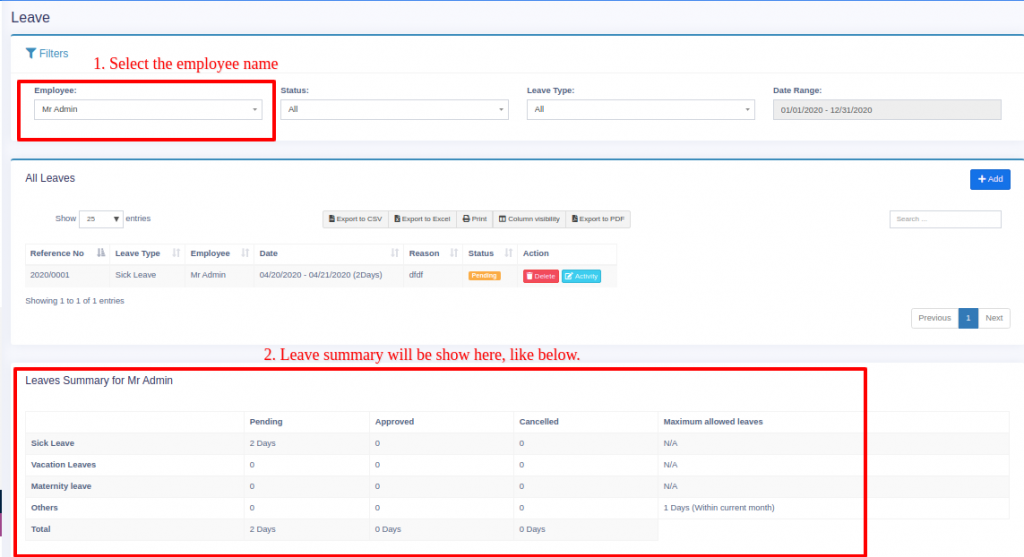1024x557 pixels.
Task: Click the blue Add leave button
Action: tap(989, 179)
